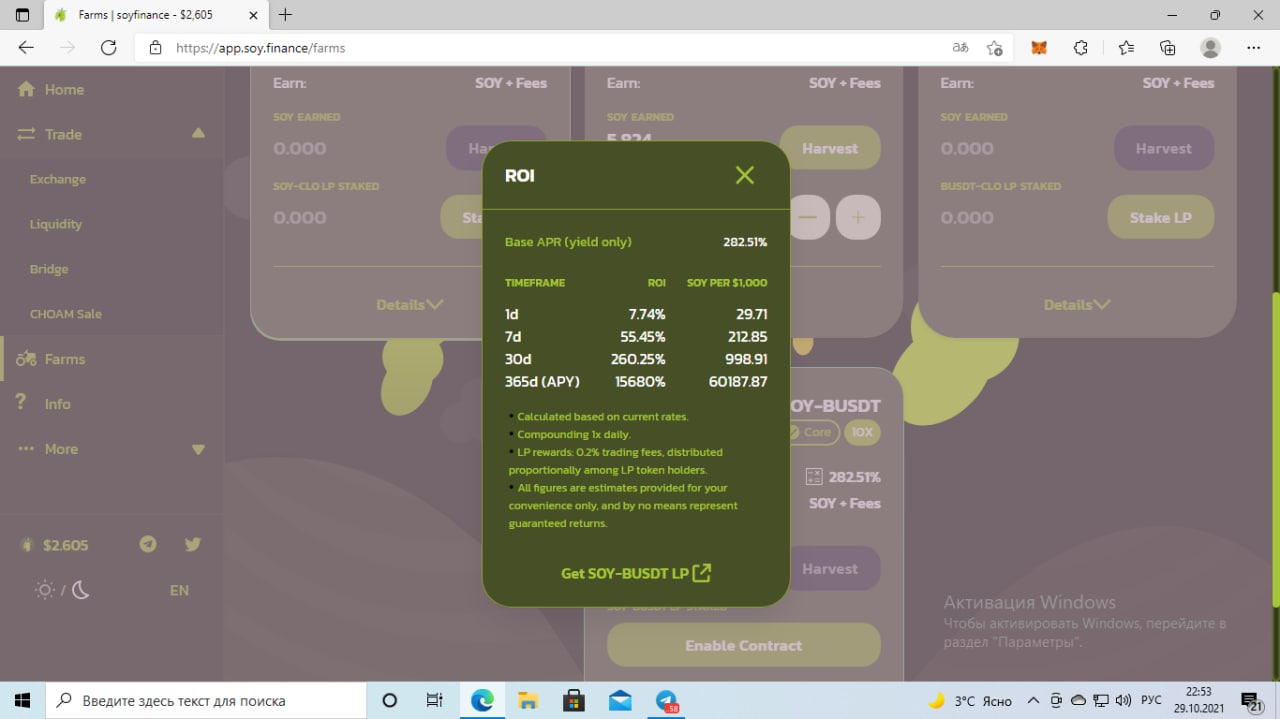Expand the More menu arrow
The width and height of the screenshot is (1280, 719).
coord(198,450)
